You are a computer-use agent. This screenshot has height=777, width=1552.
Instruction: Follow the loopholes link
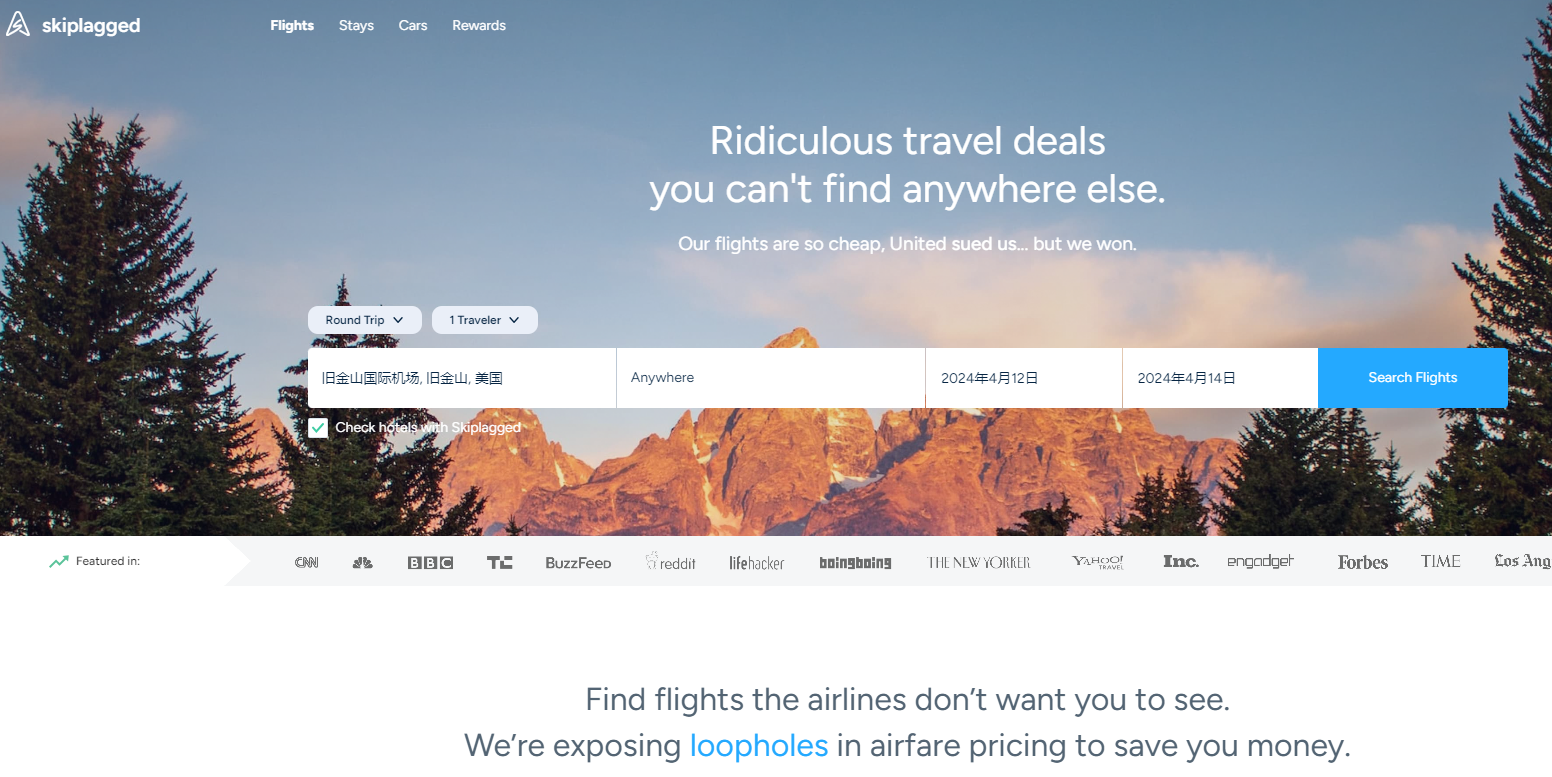pos(759,746)
